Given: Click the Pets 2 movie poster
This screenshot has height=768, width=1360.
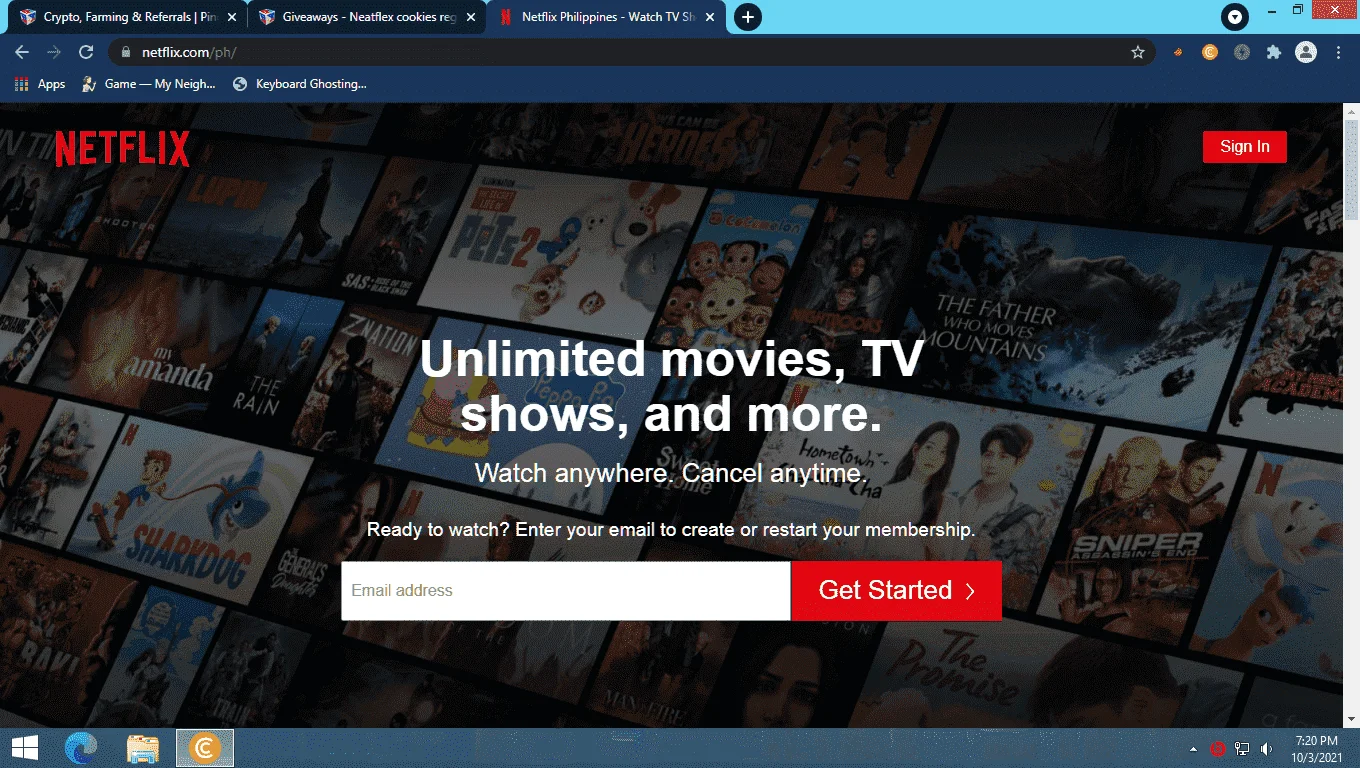Looking at the screenshot, I should pyautogui.click(x=560, y=245).
